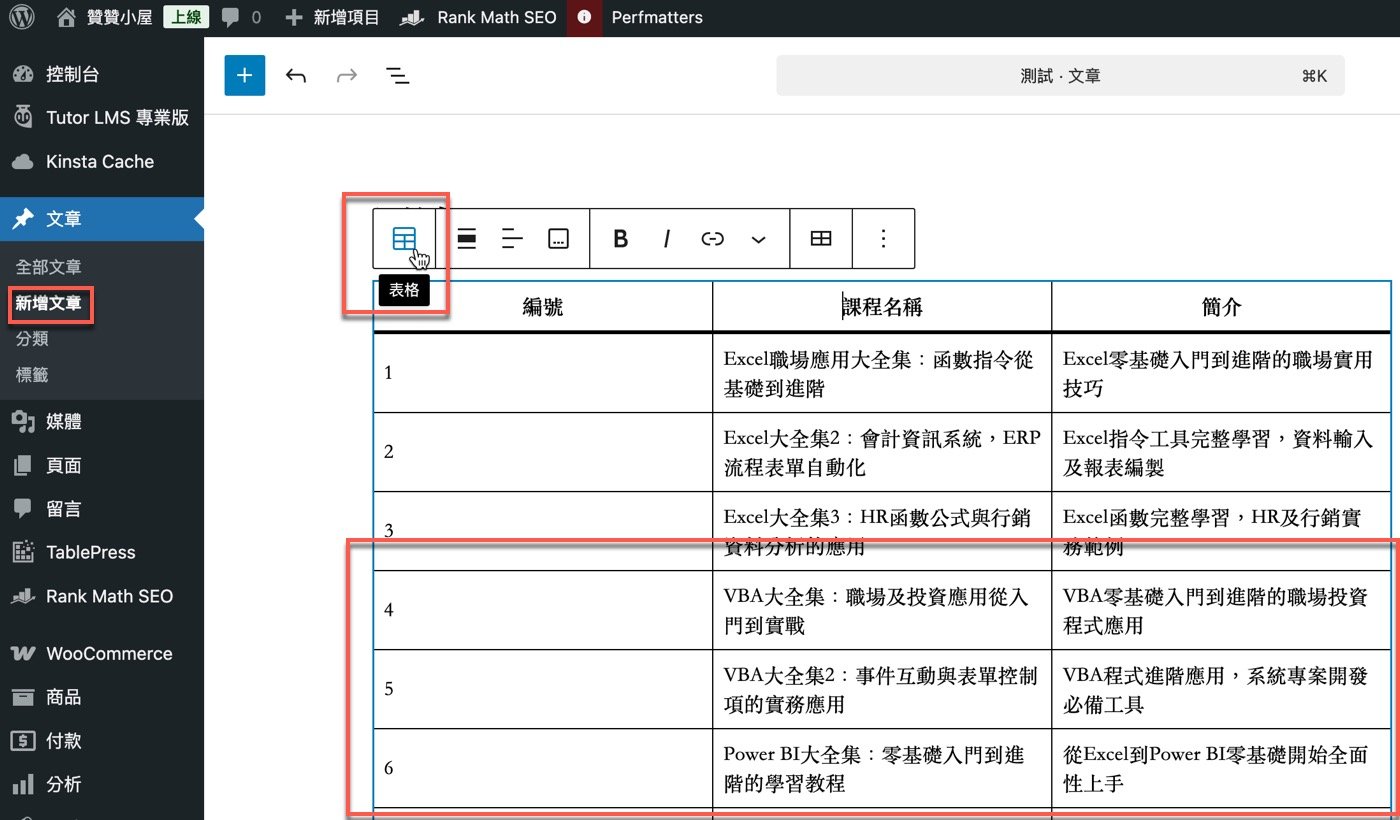Open Tutor LMS 專業版 in sidebar

[x=102, y=117]
